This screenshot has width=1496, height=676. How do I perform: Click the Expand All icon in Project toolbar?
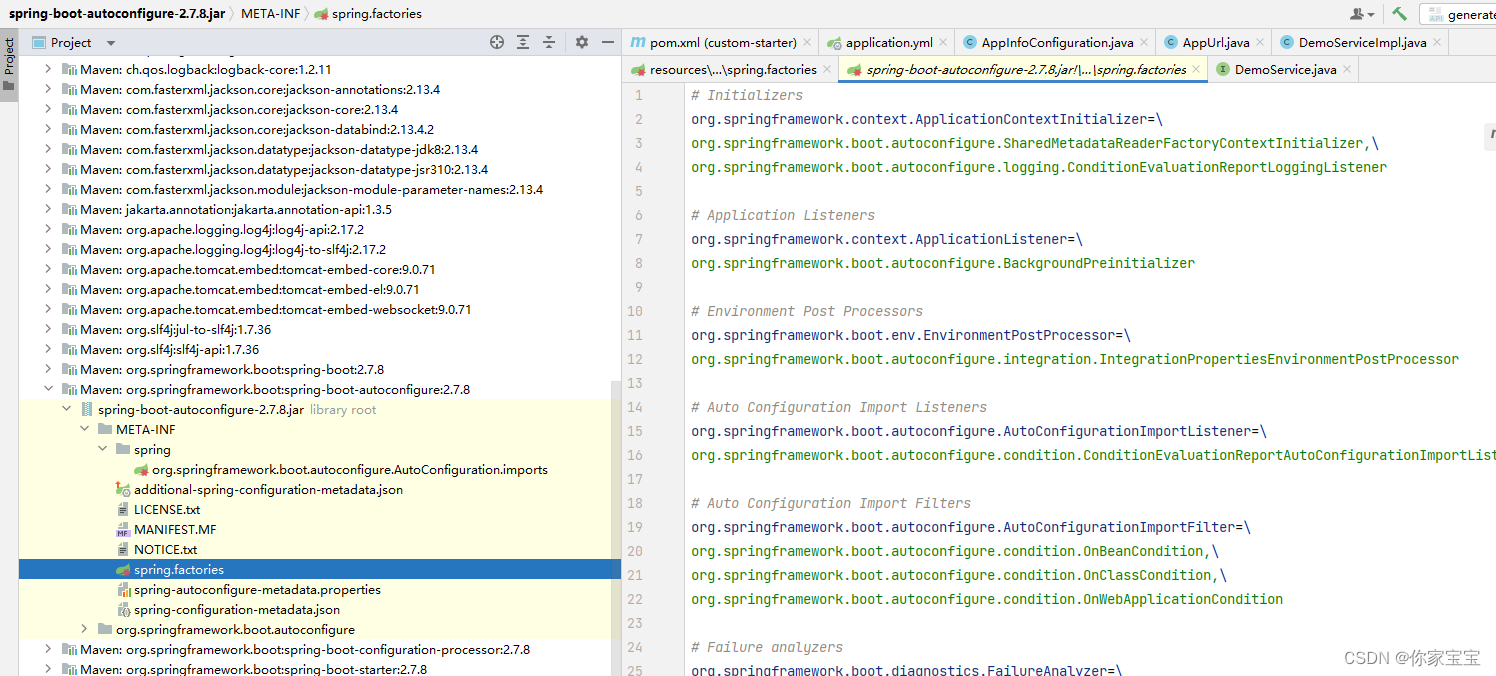(523, 43)
